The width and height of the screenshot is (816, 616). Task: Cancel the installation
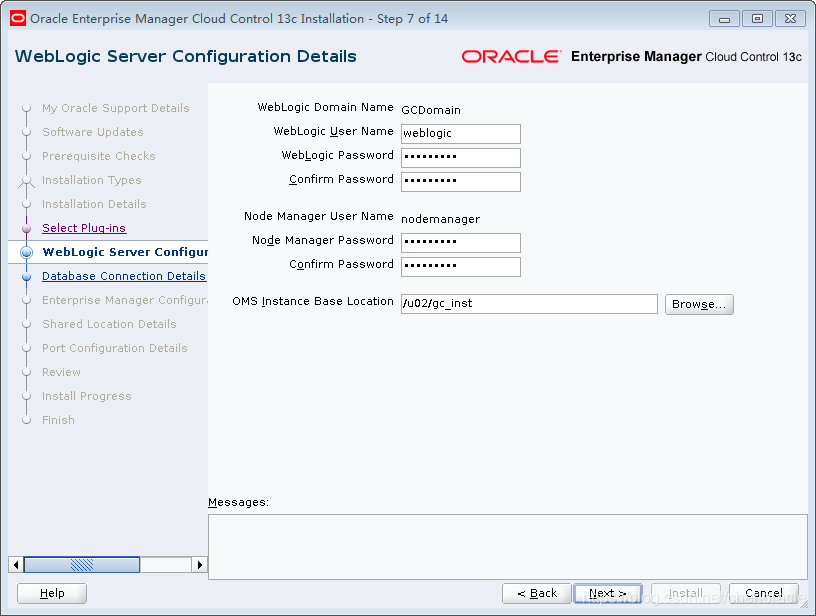pyautogui.click(x=763, y=593)
